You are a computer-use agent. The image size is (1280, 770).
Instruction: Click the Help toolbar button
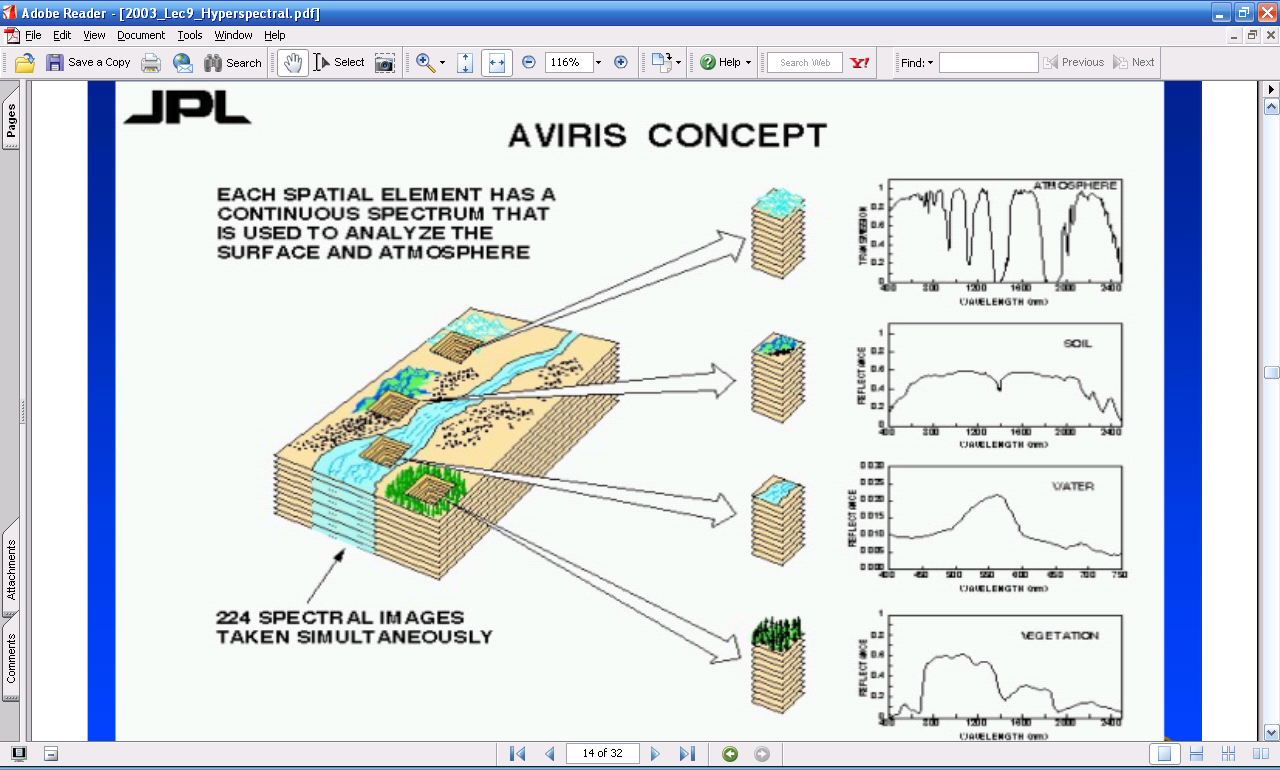point(720,62)
